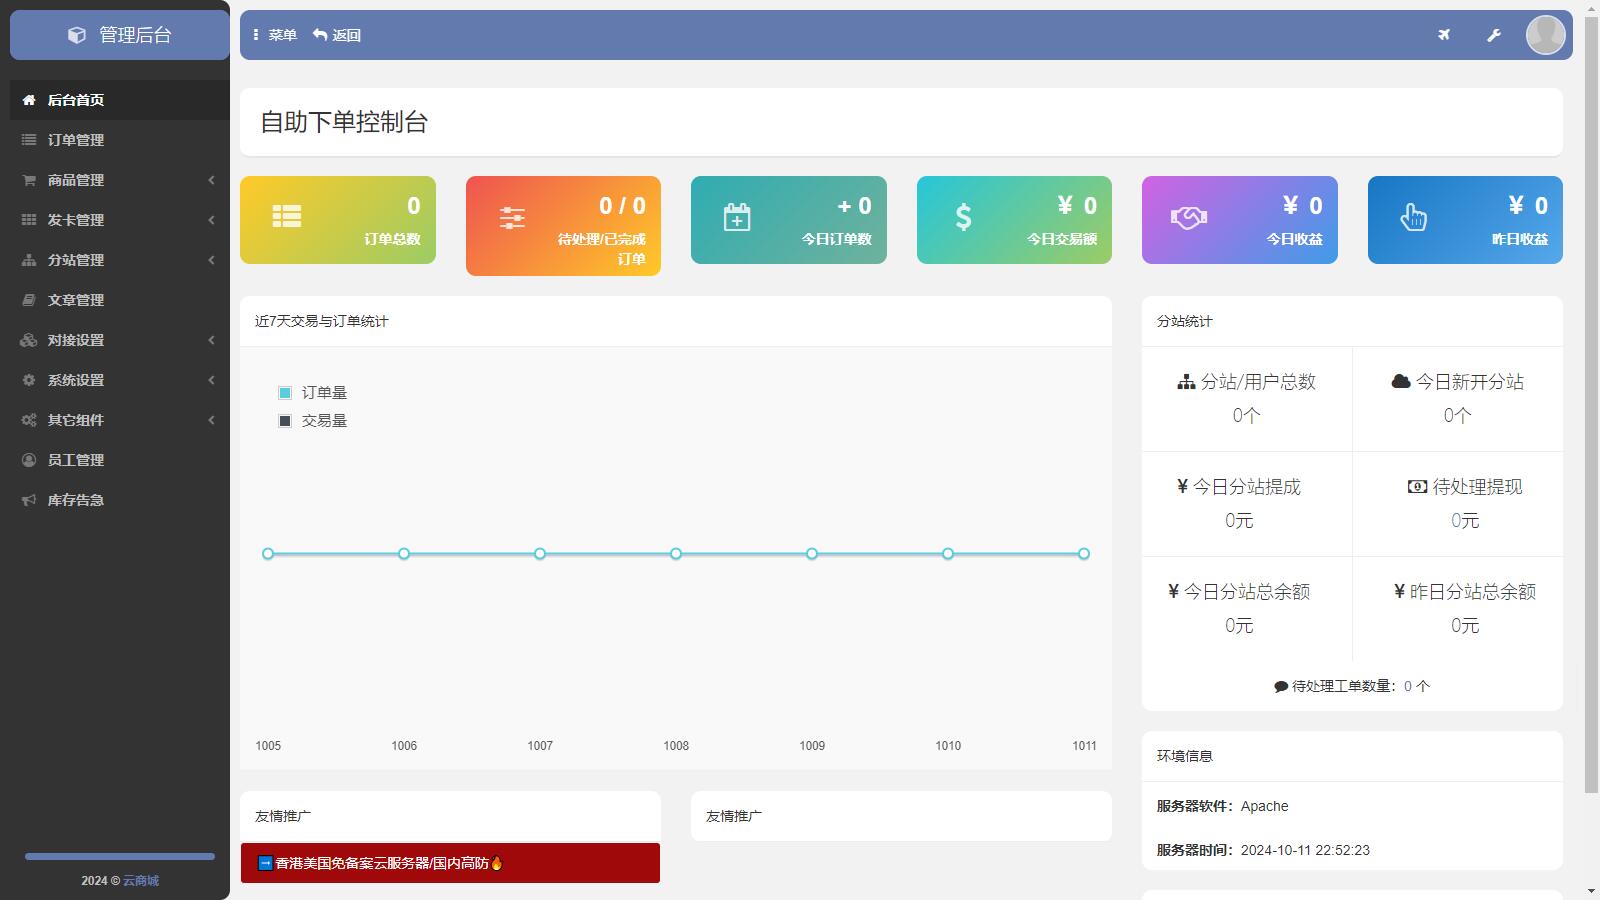Click the 返回 button in top bar
Viewport: 1600px width, 900px height.
[339, 35]
